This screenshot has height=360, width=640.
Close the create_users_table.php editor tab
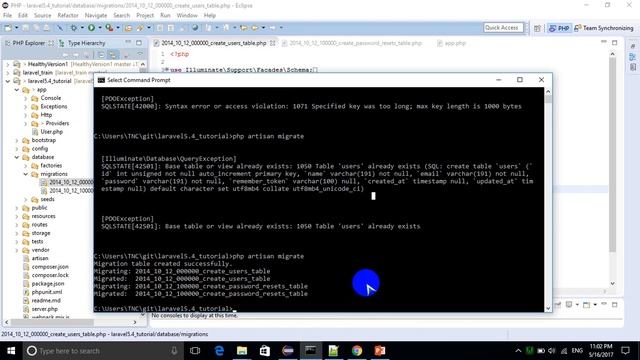[x=272, y=43]
